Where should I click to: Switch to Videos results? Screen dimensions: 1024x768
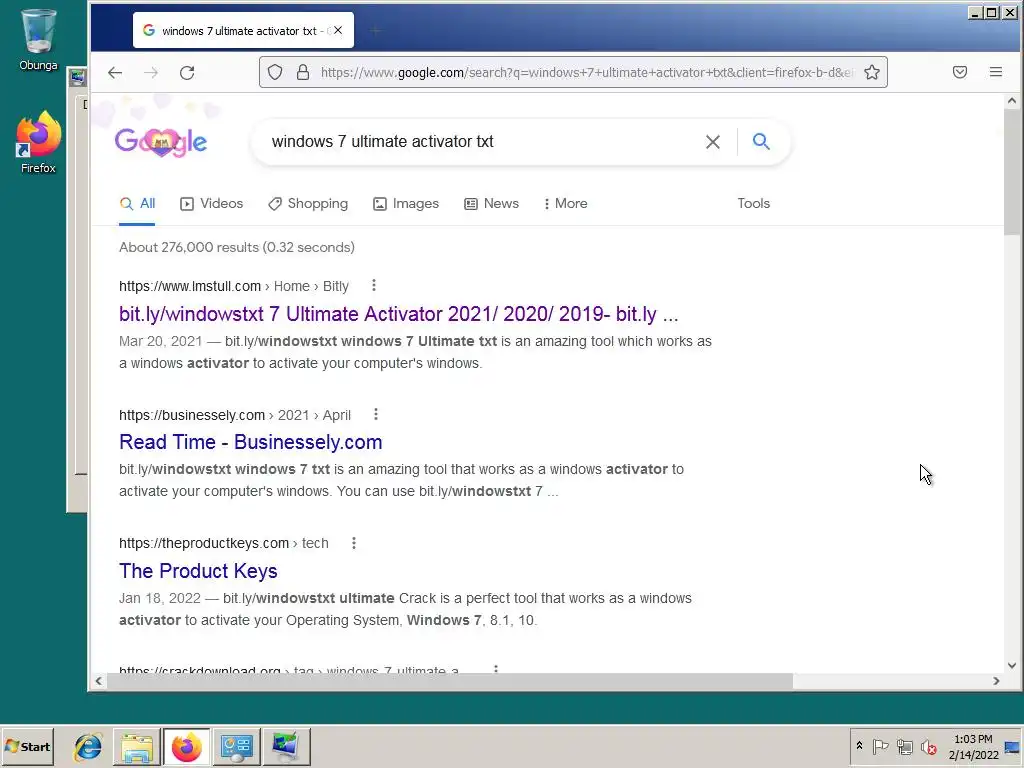coord(212,204)
